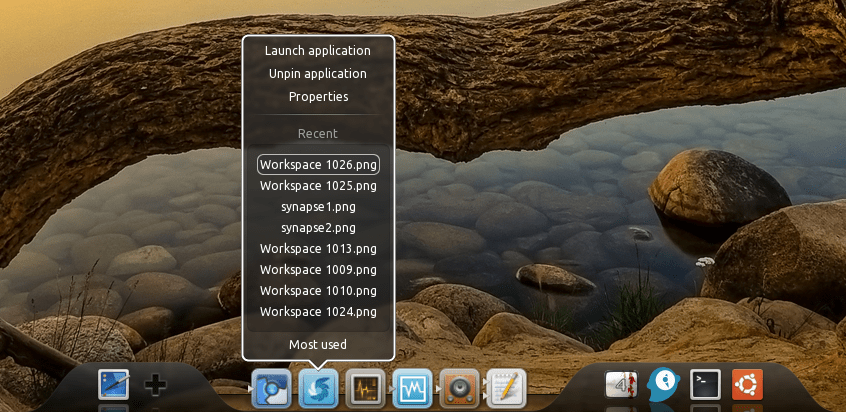This screenshot has height=412, width=846.
Task: Click the desktop drawing icon in left dock
Action: click(114, 385)
